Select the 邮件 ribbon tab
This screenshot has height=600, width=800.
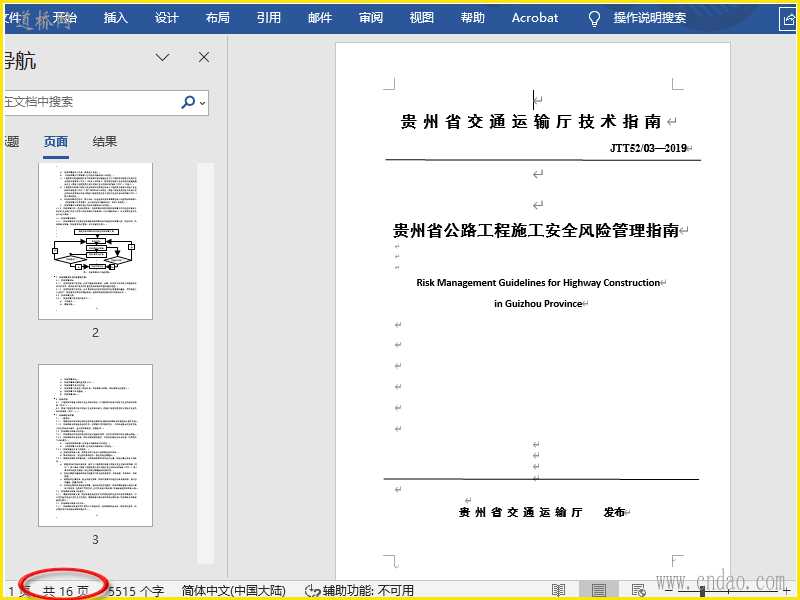(320, 18)
